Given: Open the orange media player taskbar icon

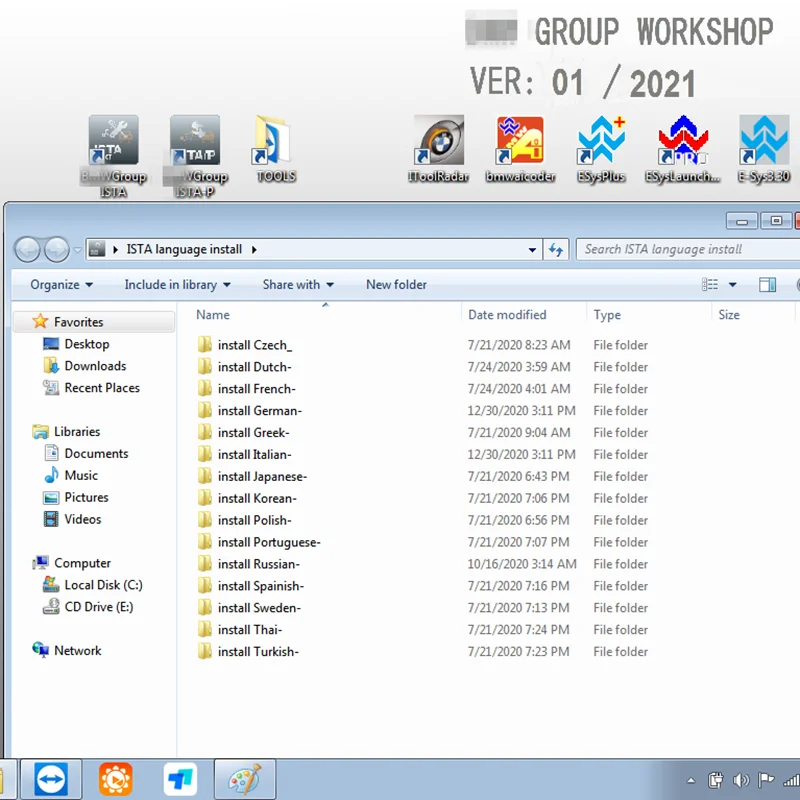Looking at the screenshot, I should coord(116,779).
